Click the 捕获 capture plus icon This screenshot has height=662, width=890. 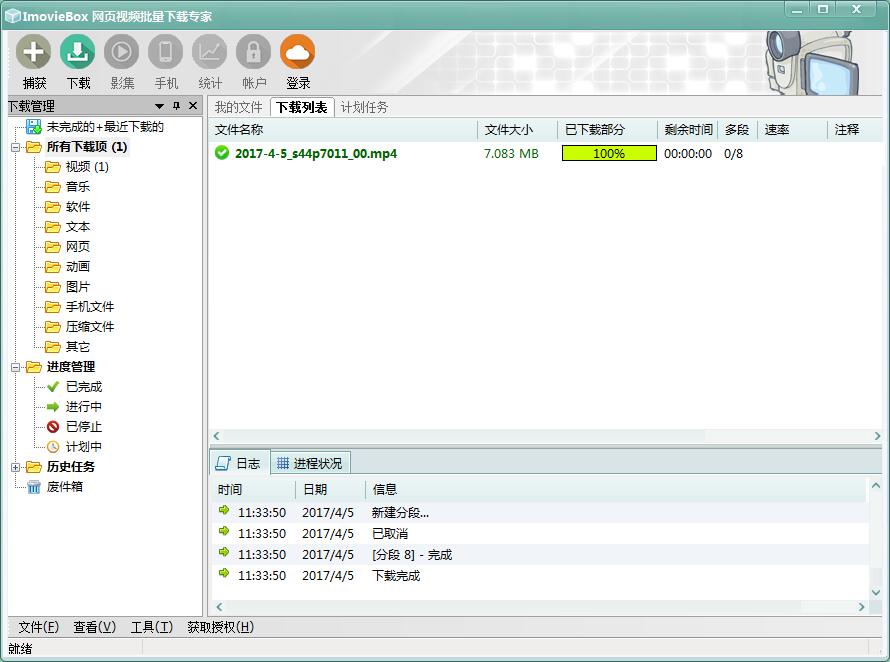tap(34, 52)
